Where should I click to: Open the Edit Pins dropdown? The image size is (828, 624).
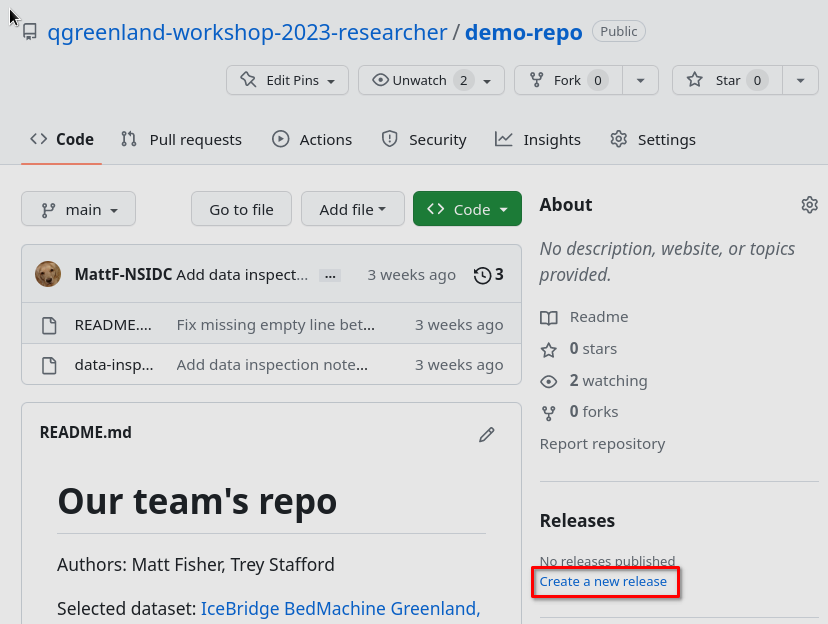click(x=287, y=80)
